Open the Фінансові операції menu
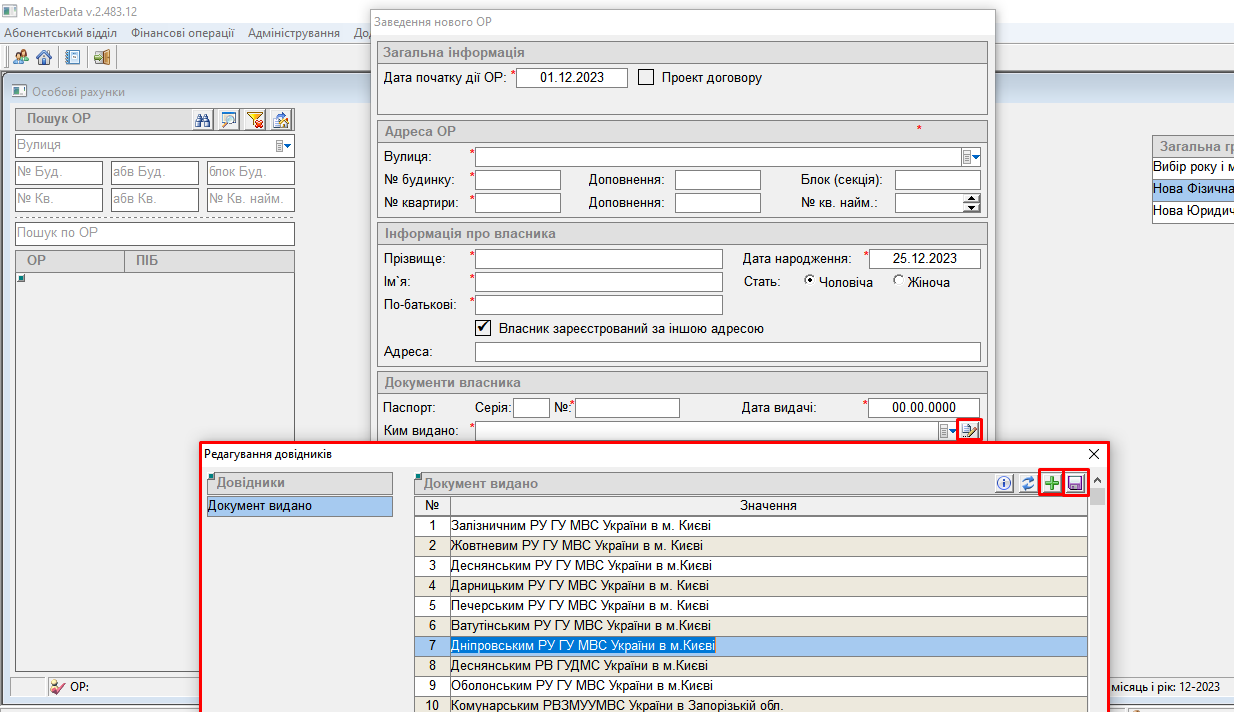Image resolution: width=1234 pixels, height=712 pixels. click(182, 33)
